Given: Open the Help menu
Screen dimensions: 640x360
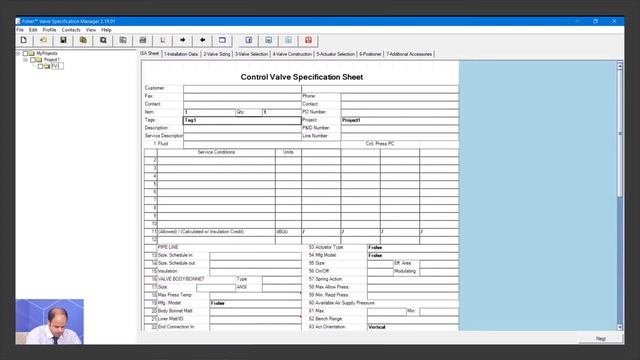Looking at the screenshot, I should (107, 30).
